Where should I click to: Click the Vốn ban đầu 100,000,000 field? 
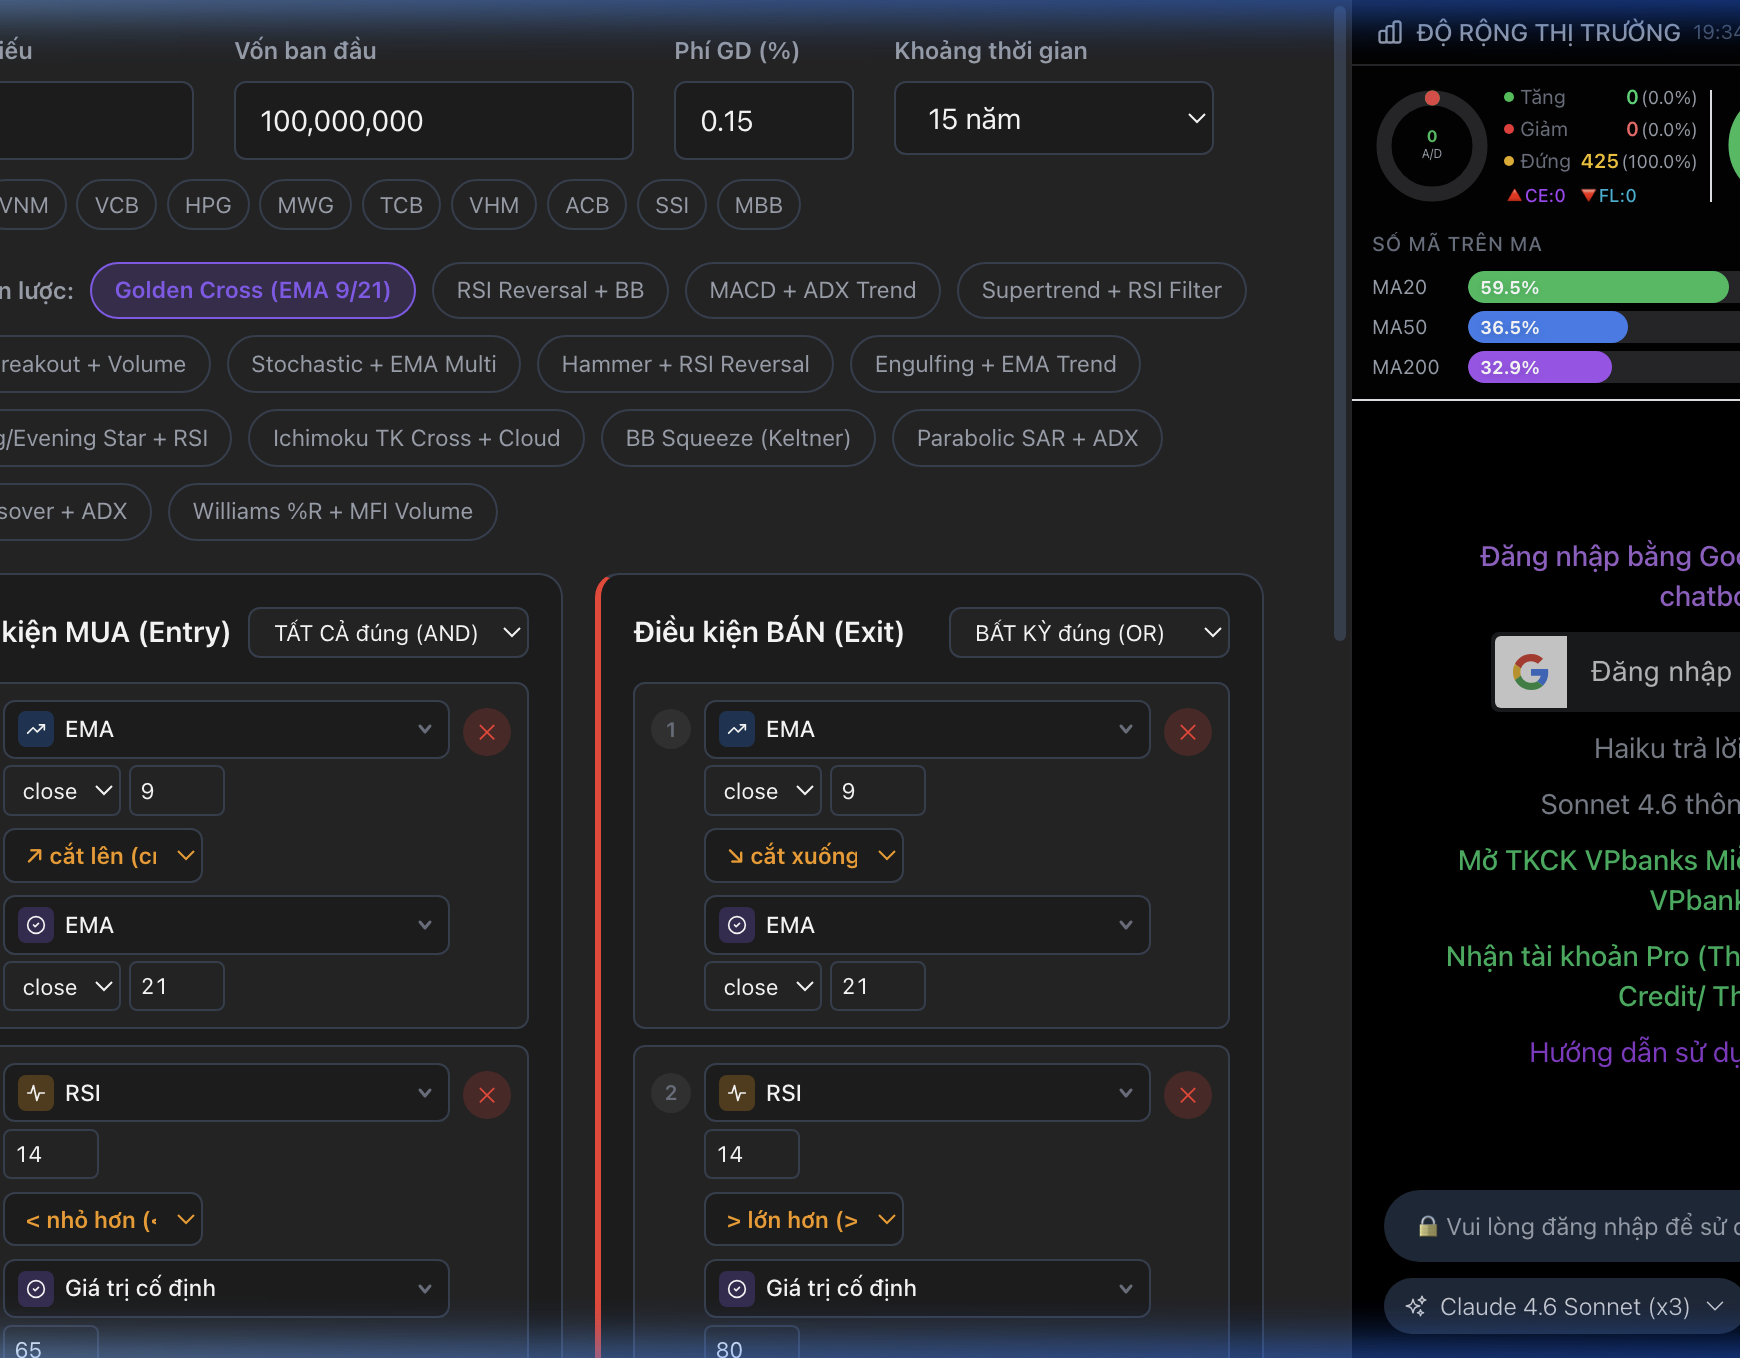coord(433,121)
